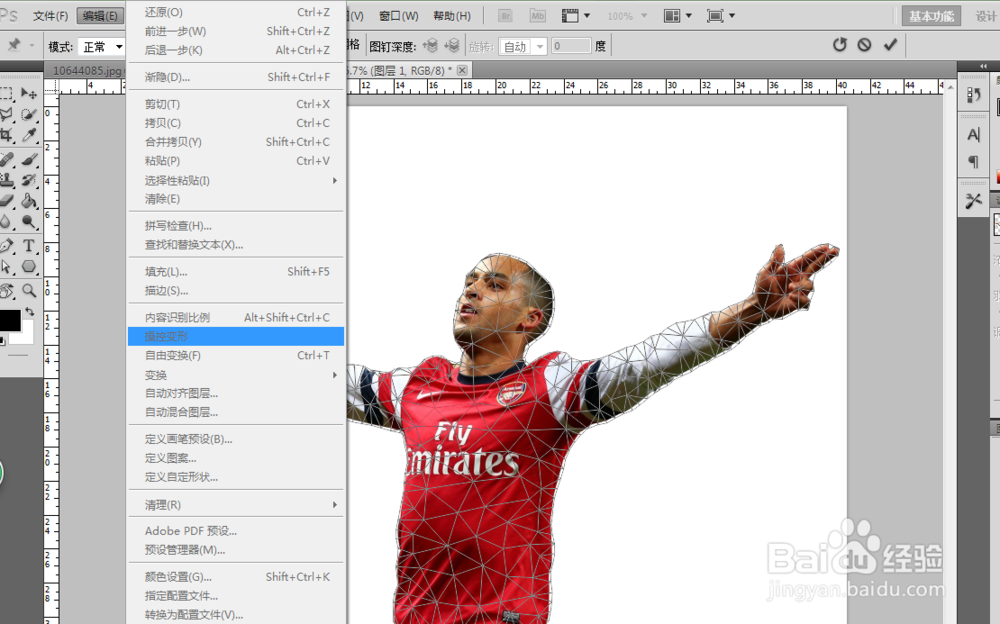Image resolution: width=1000 pixels, height=624 pixels.
Task: Open the 文件(F) menu
Action: [50, 16]
